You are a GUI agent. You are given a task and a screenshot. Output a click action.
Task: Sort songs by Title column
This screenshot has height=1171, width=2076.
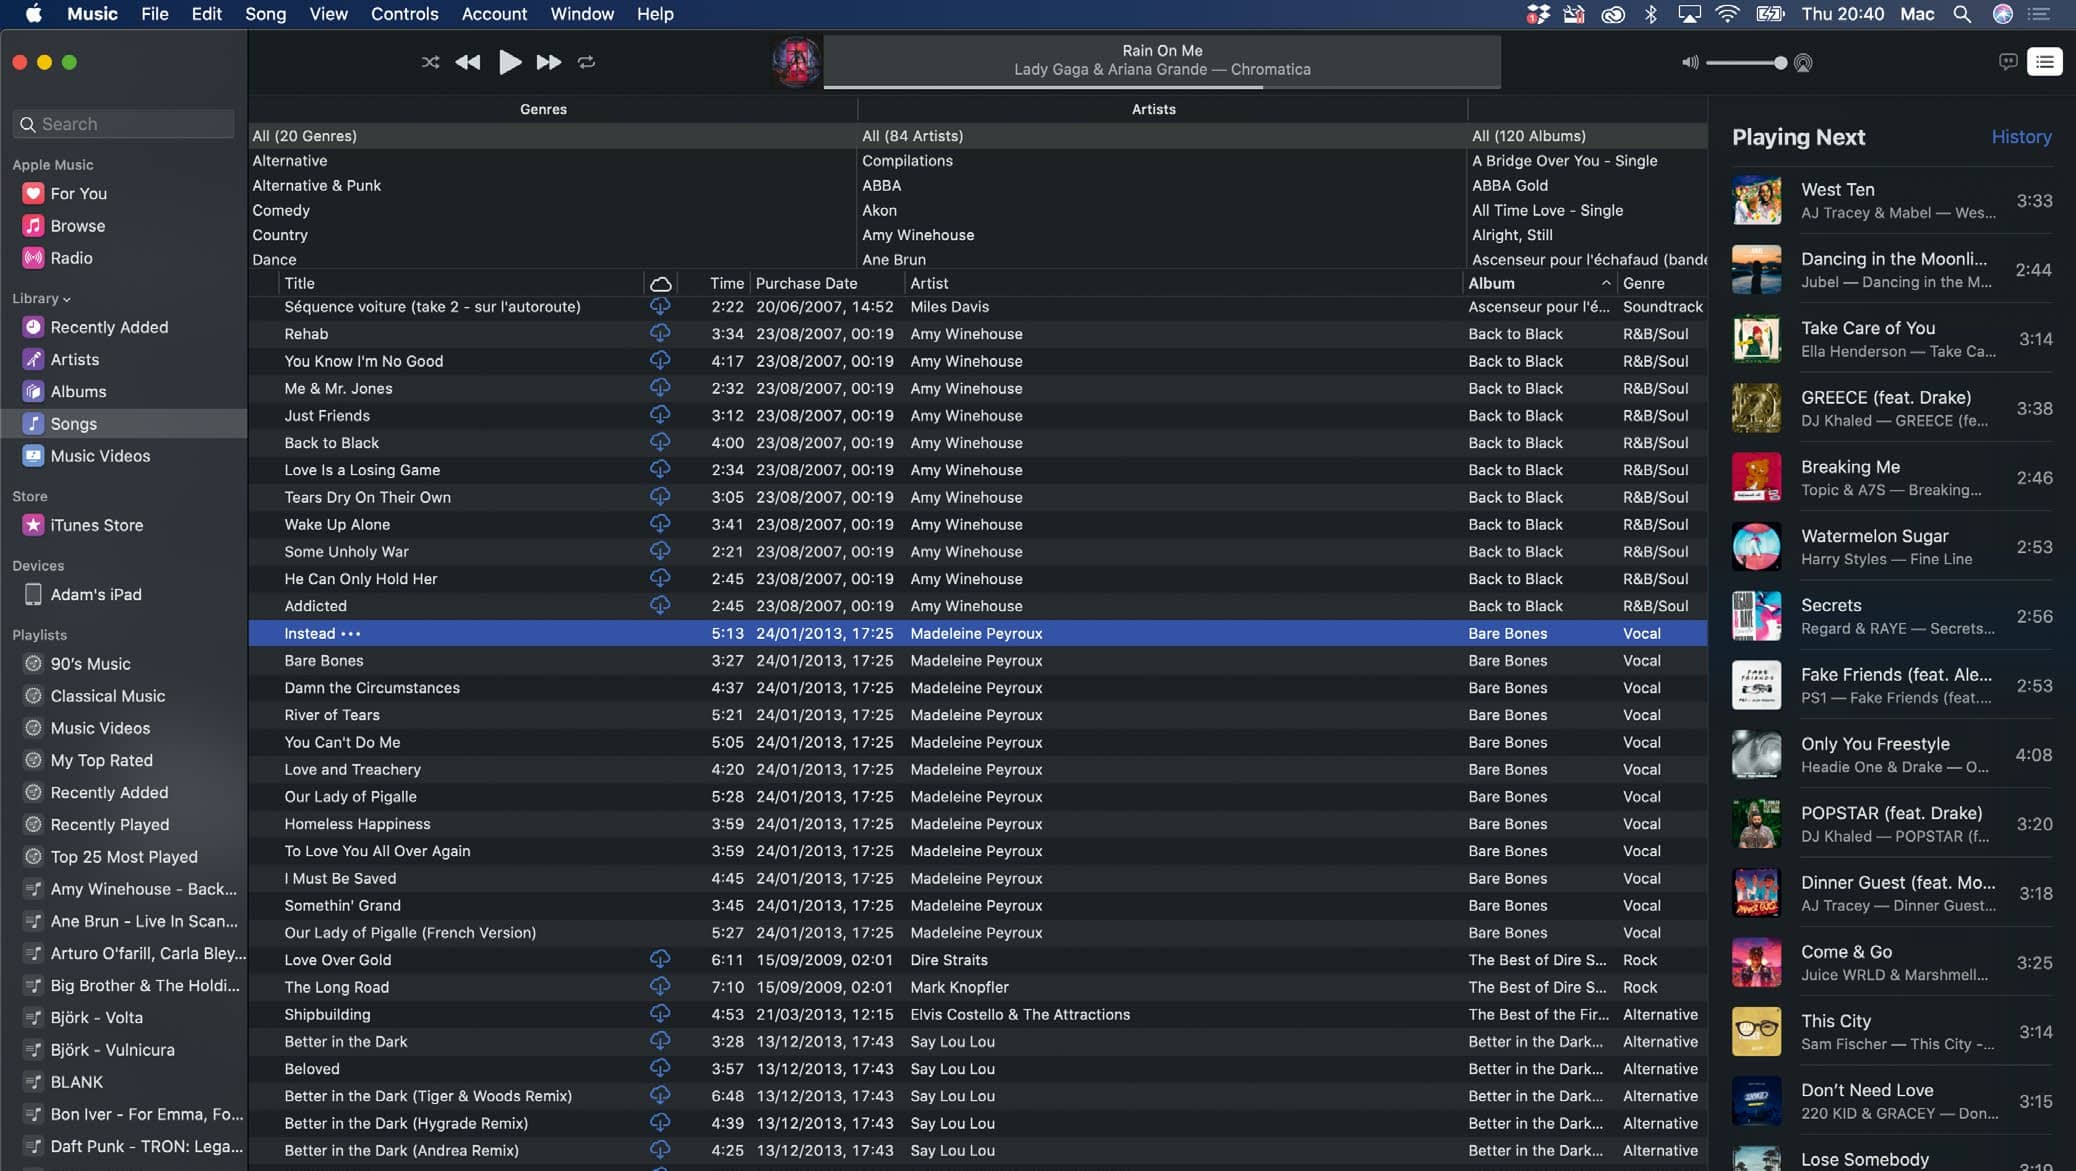click(461, 283)
